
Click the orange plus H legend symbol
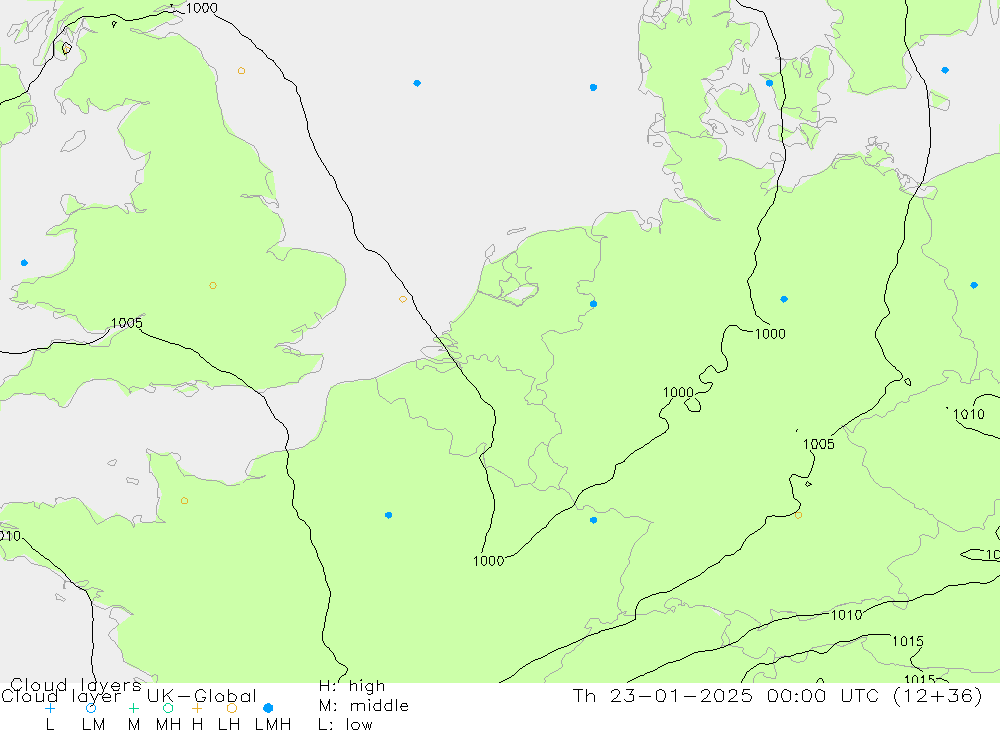click(197, 708)
